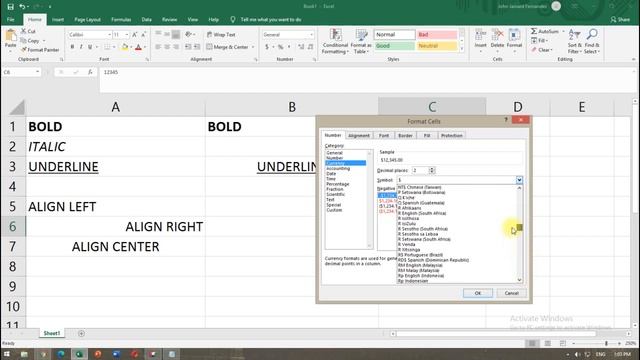Image resolution: width=640 pixels, height=360 pixels.
Task: Click Decrease Indent icon
Action: (x=188, y=47)
